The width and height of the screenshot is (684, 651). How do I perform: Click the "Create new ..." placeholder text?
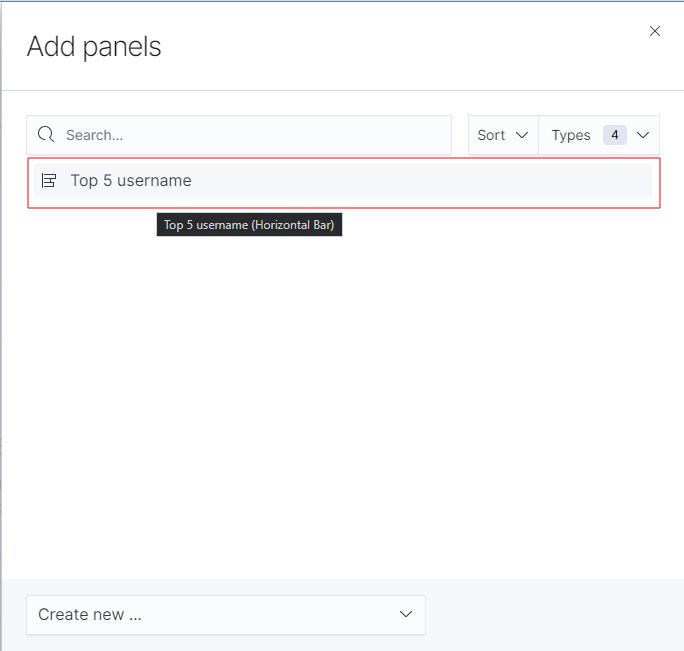pos(90,615)
